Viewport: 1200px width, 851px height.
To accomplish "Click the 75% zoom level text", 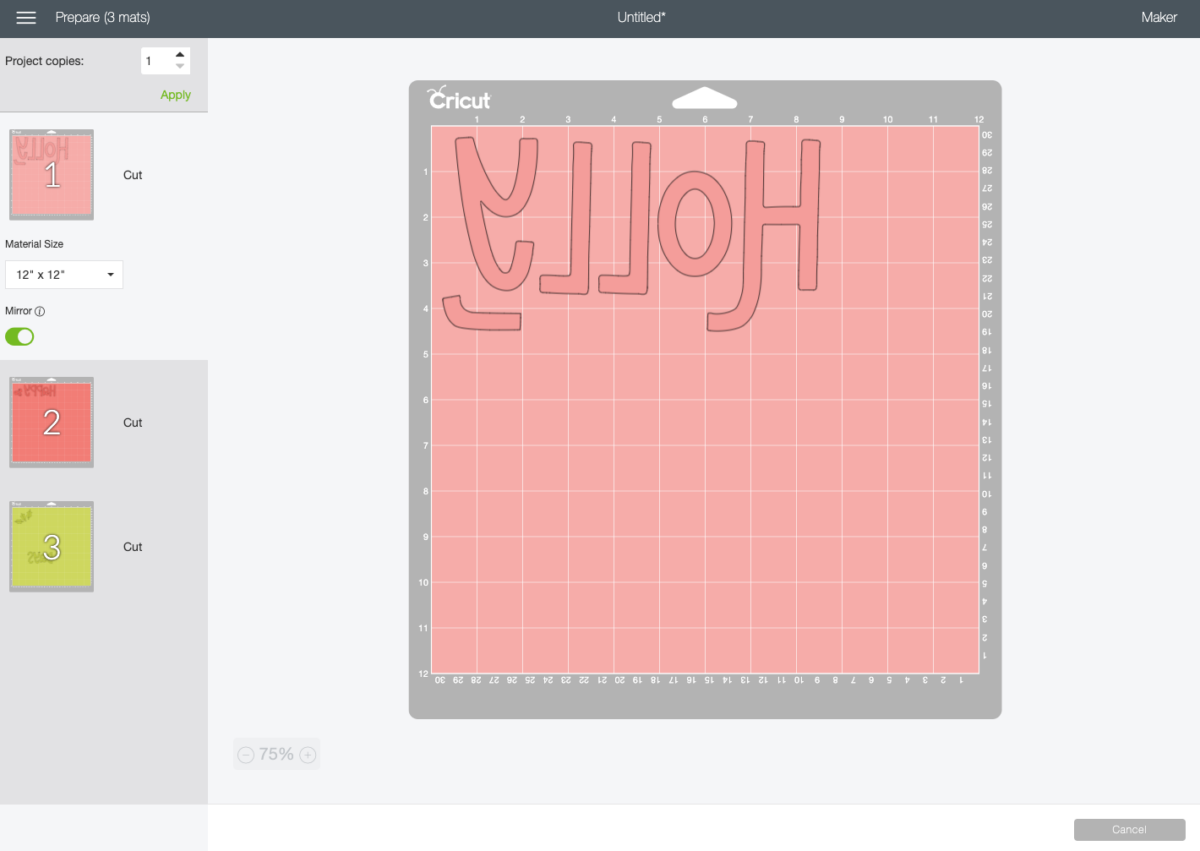I will tap(276, 754).
